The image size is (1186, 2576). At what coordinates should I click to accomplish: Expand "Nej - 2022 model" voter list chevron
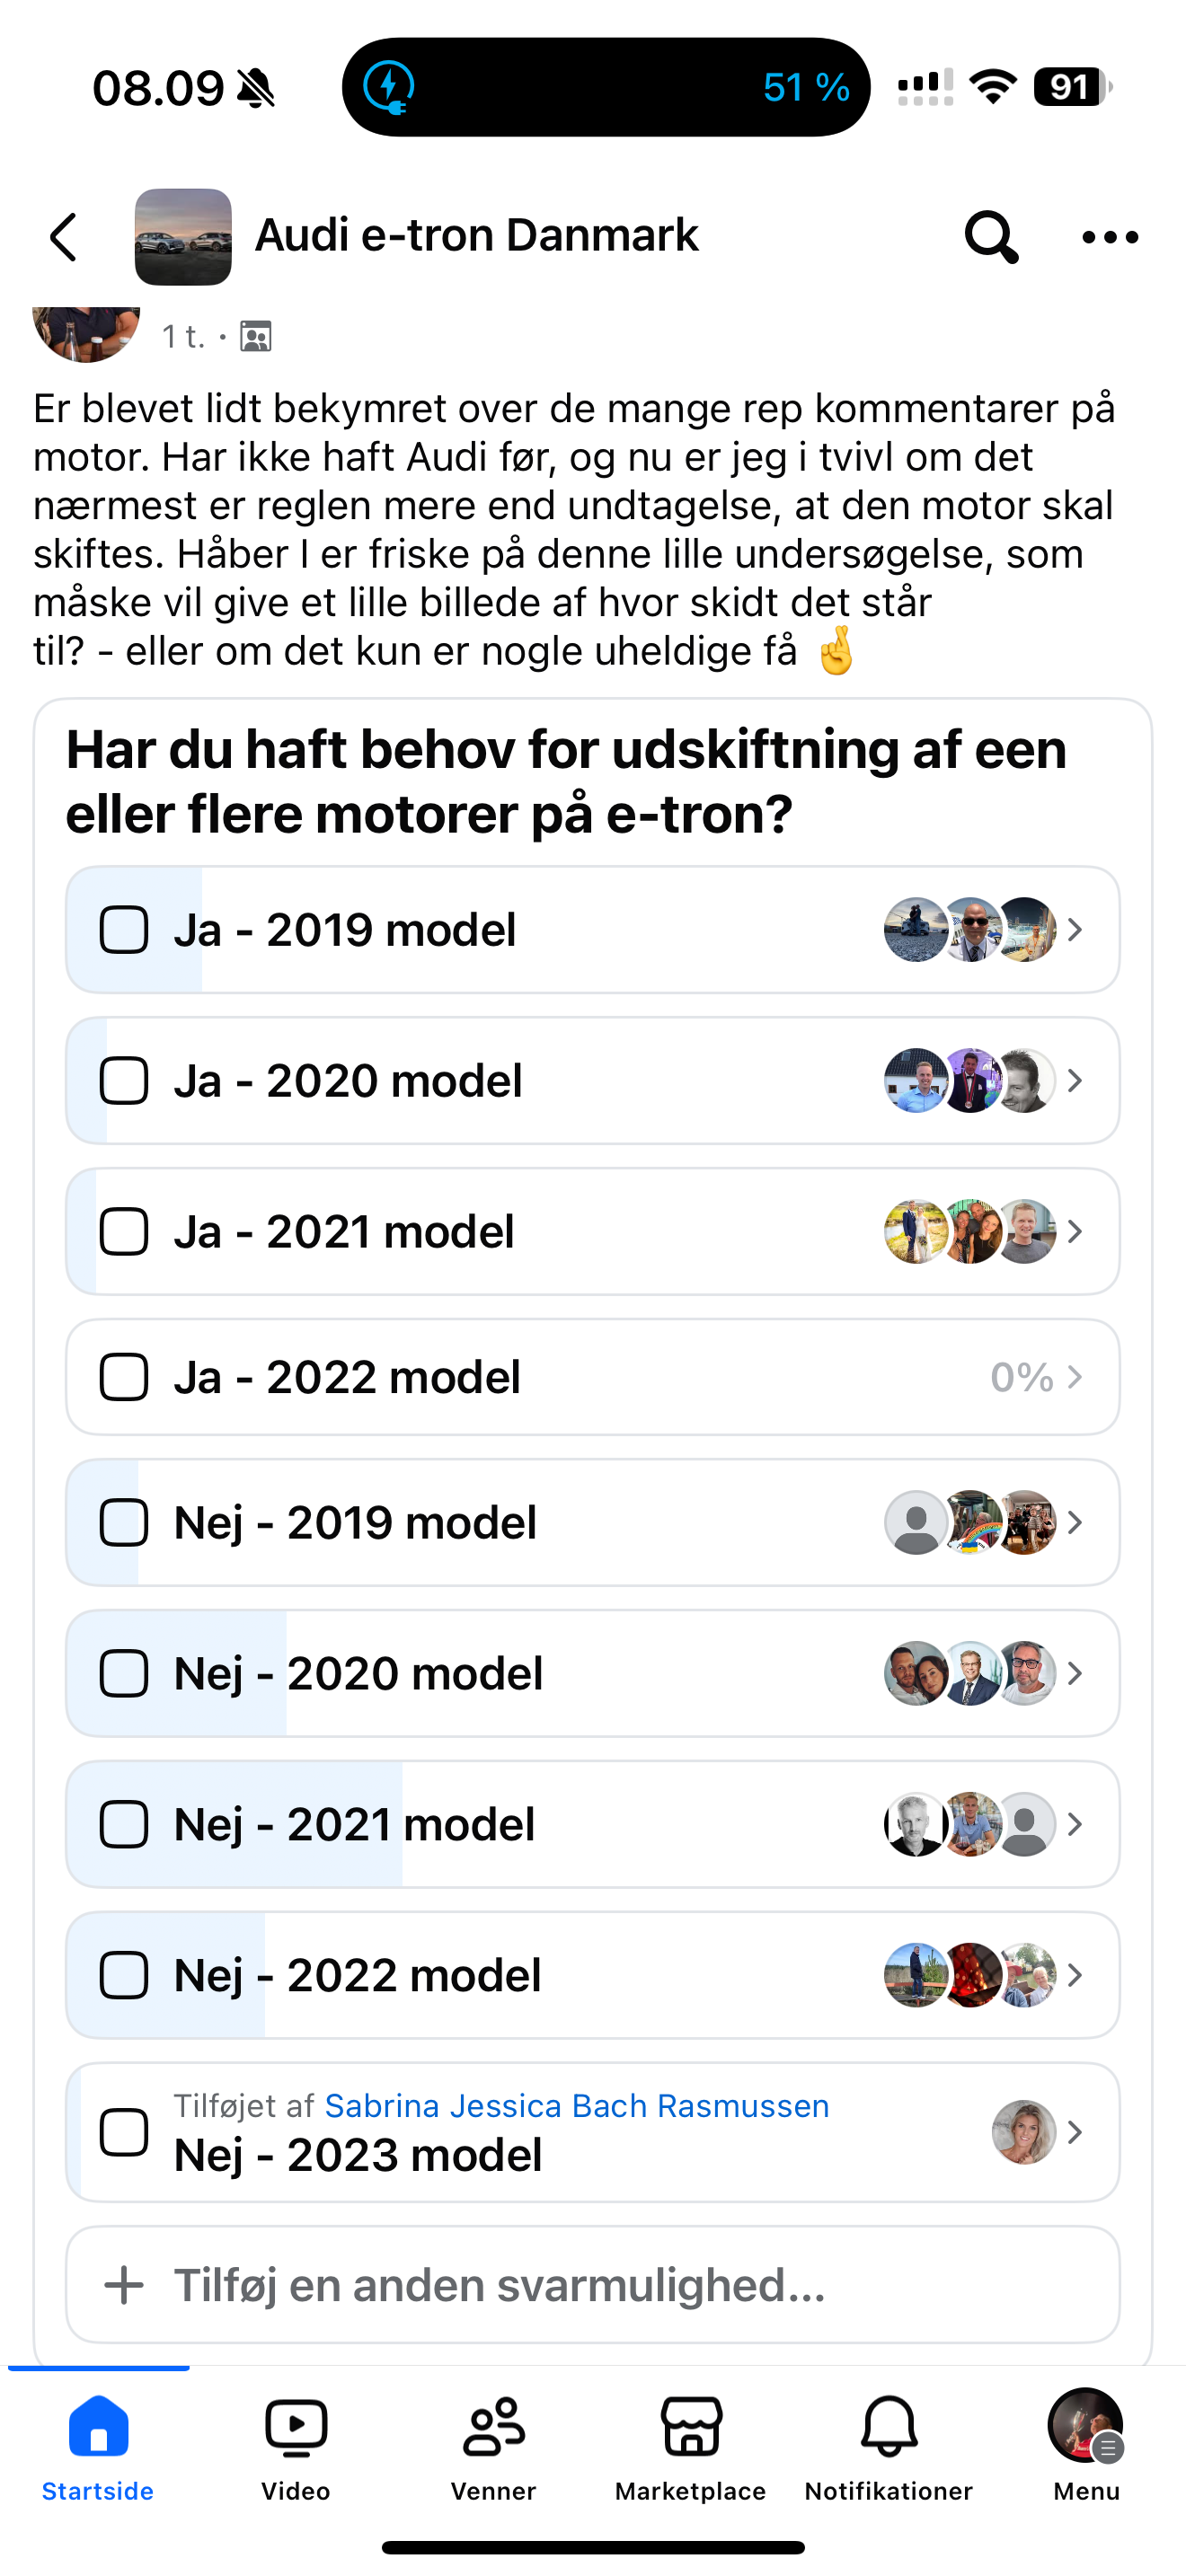coord(1075,1975)
